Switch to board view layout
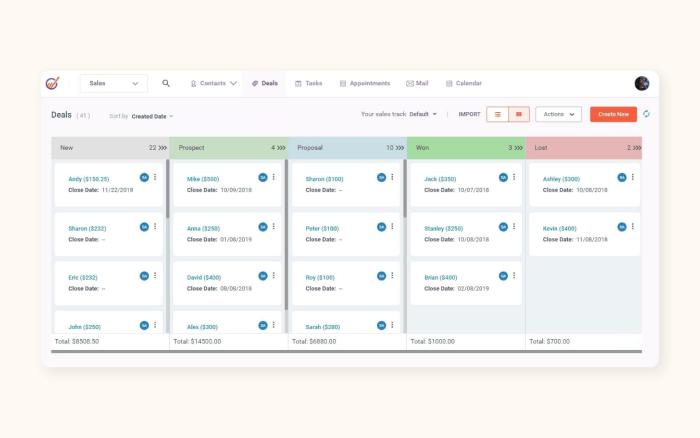The image size is (700, 438). pos(519,114)
